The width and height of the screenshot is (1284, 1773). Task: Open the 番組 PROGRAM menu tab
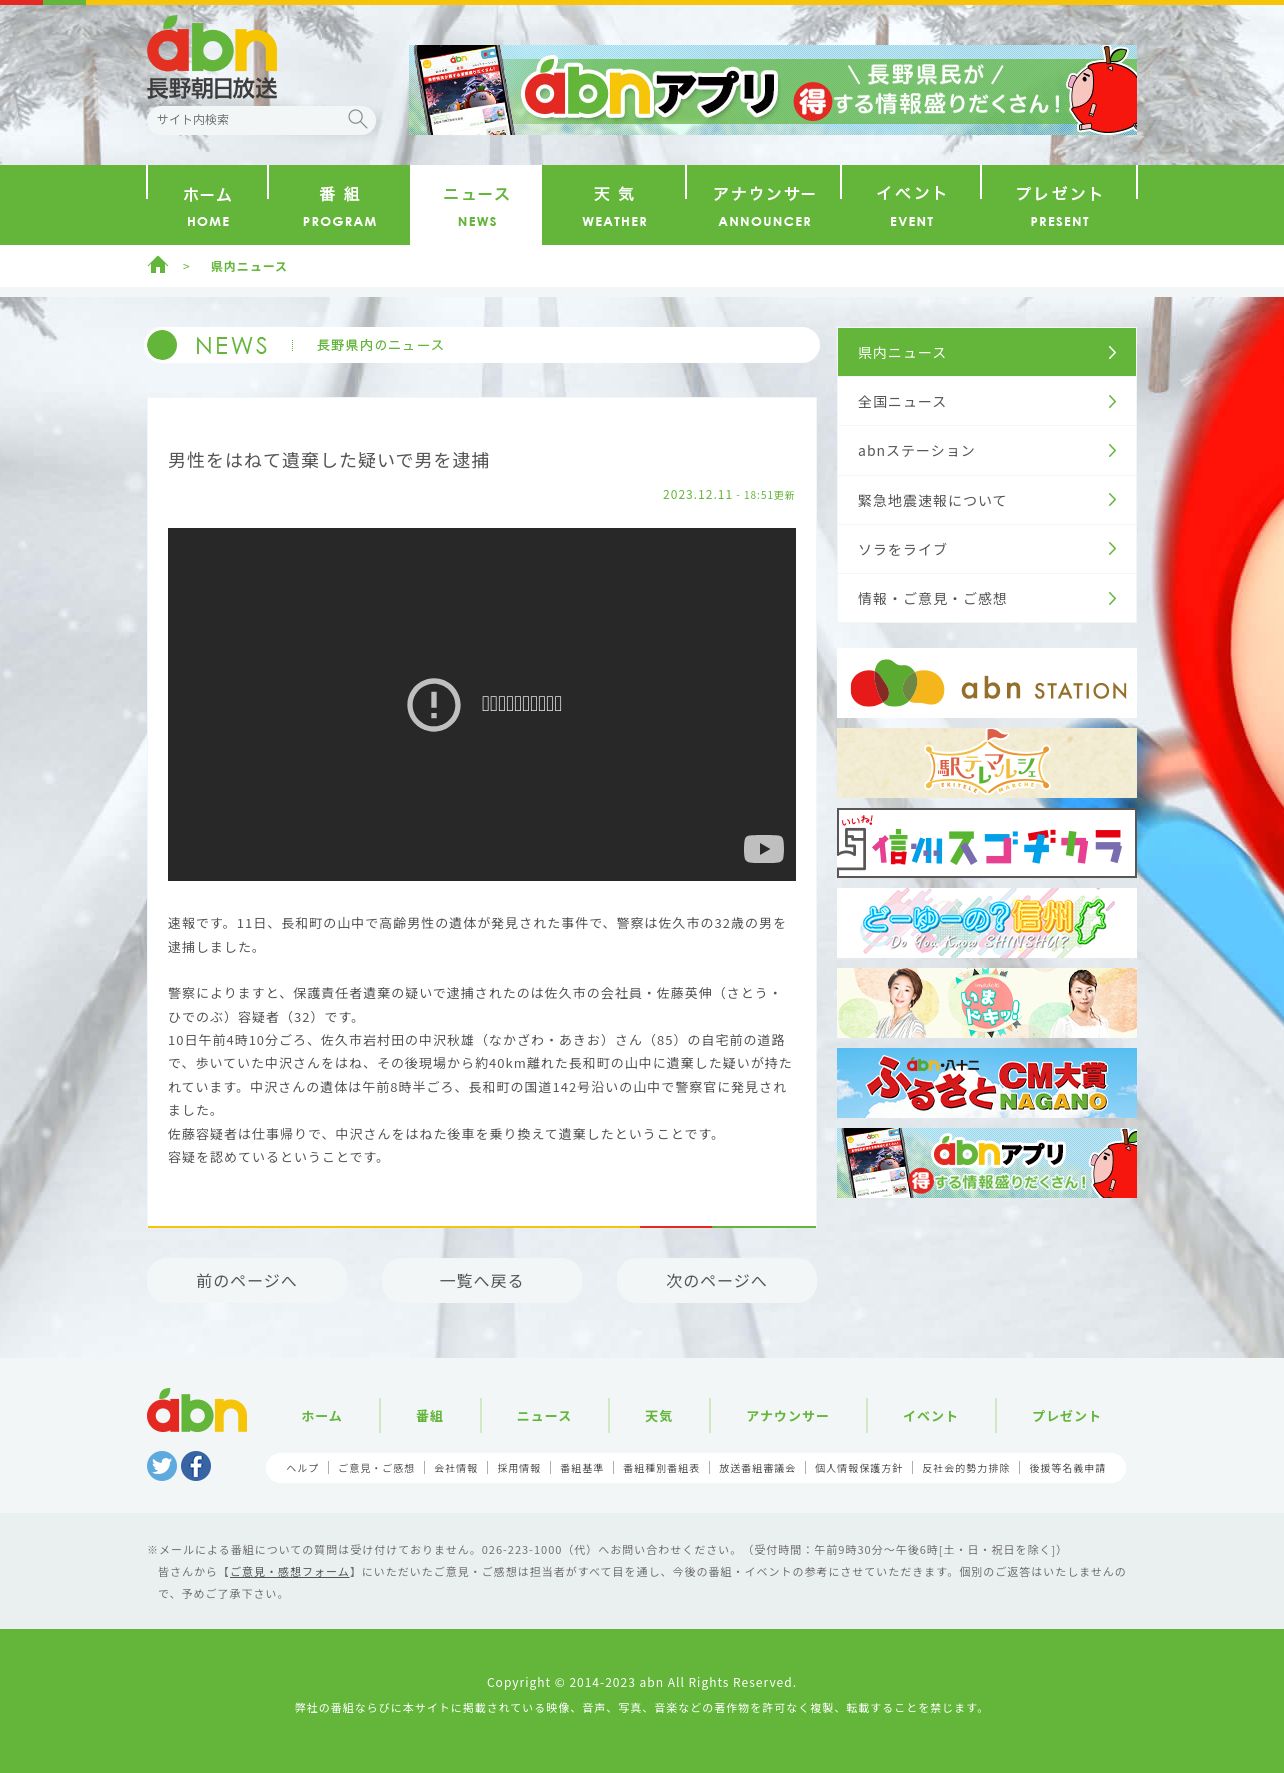point(340,205)
